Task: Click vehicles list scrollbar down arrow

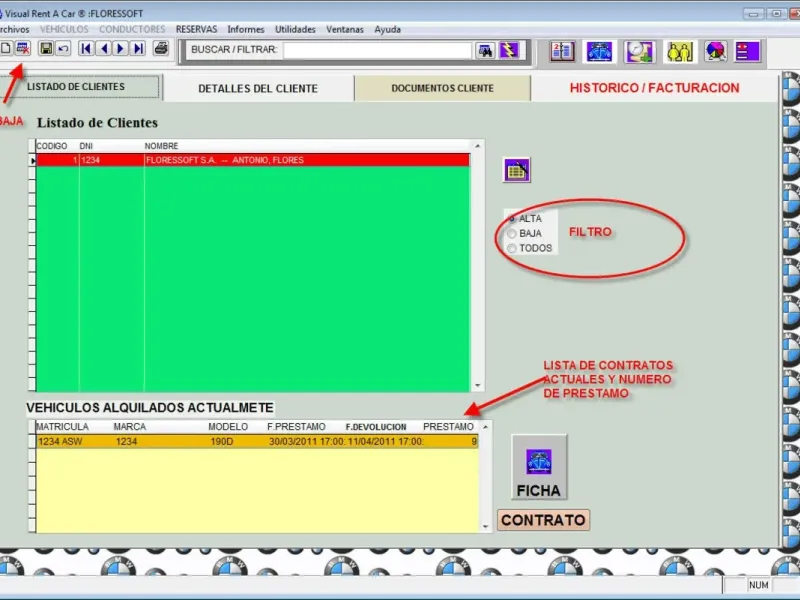Action: (485, 527)
